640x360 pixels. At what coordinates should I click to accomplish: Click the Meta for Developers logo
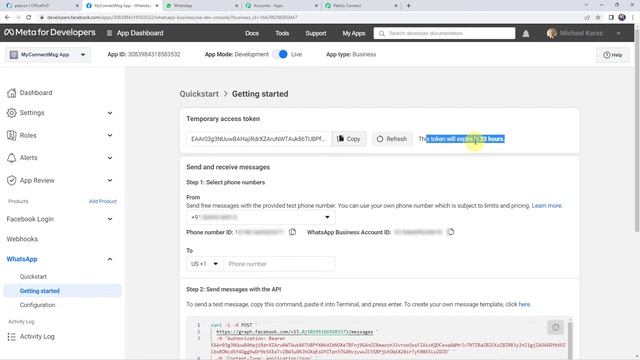pos(49,33)
